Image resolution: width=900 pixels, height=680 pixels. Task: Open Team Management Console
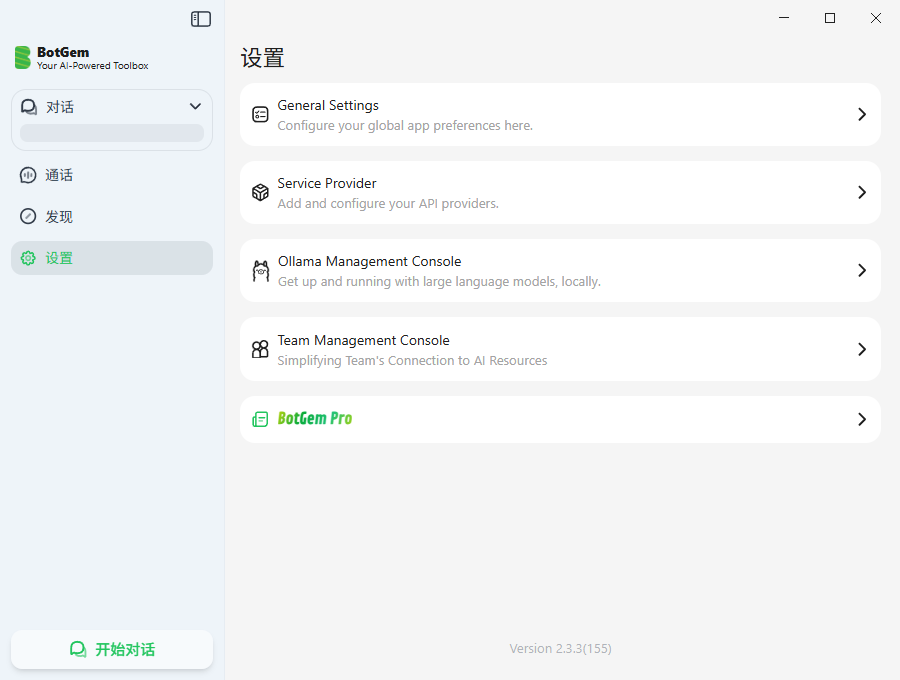pyautogui.click(x=560, y=349)
